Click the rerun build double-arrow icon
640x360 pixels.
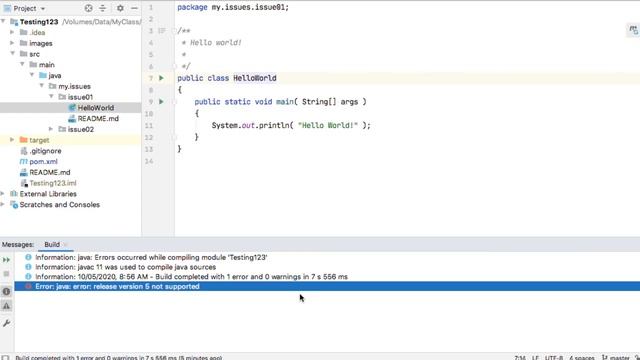point(6,260)
